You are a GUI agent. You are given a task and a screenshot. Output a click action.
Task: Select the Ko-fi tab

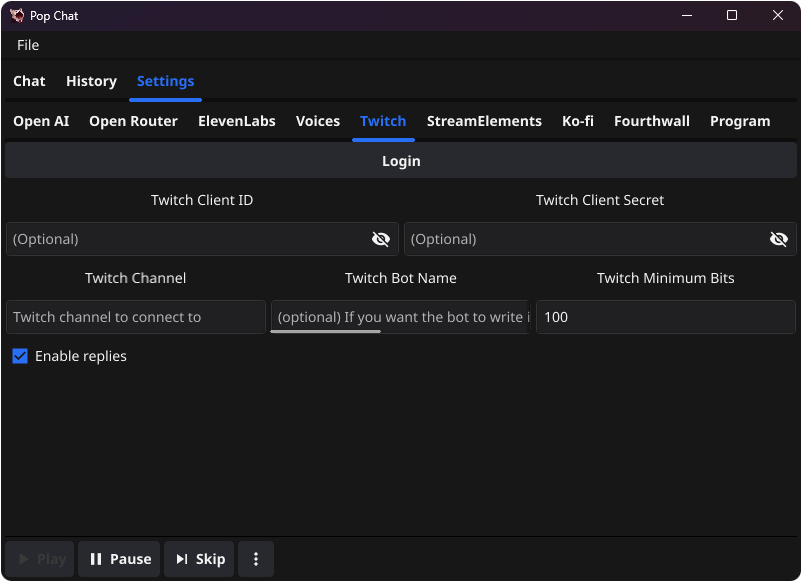tap(577, 121)
